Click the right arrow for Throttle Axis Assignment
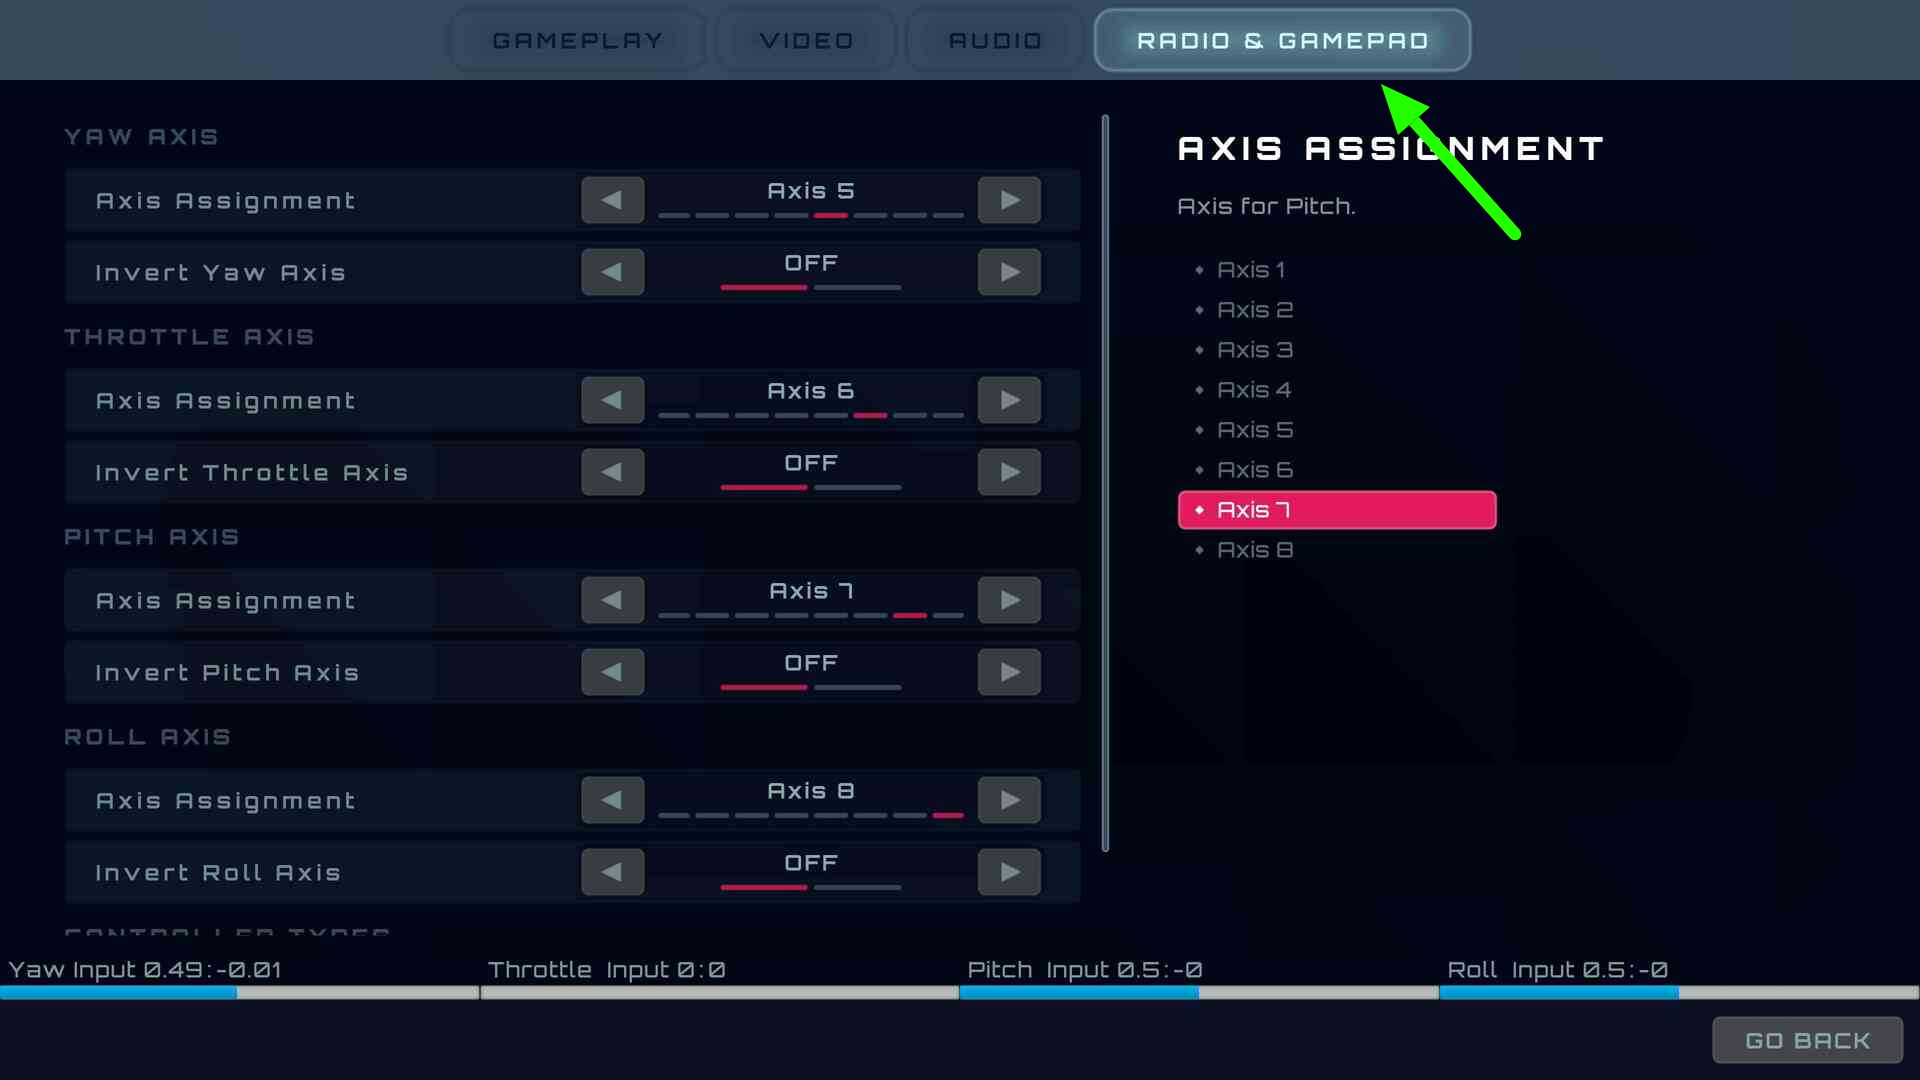Viewport: 1920px width, 1080px height. click(1010, 400)
